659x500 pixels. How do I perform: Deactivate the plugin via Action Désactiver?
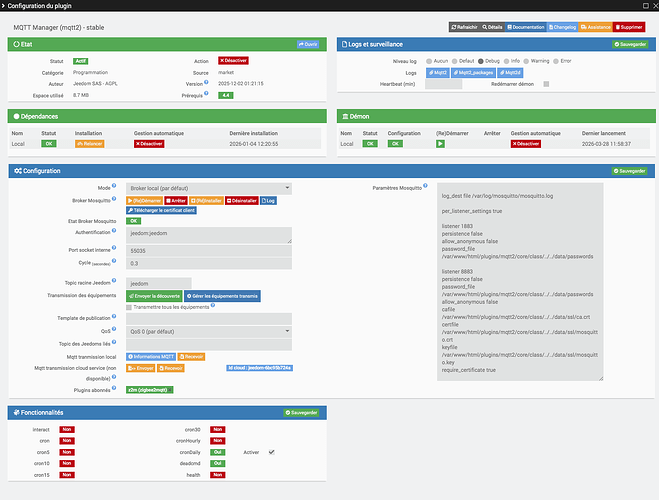point(233,61)
